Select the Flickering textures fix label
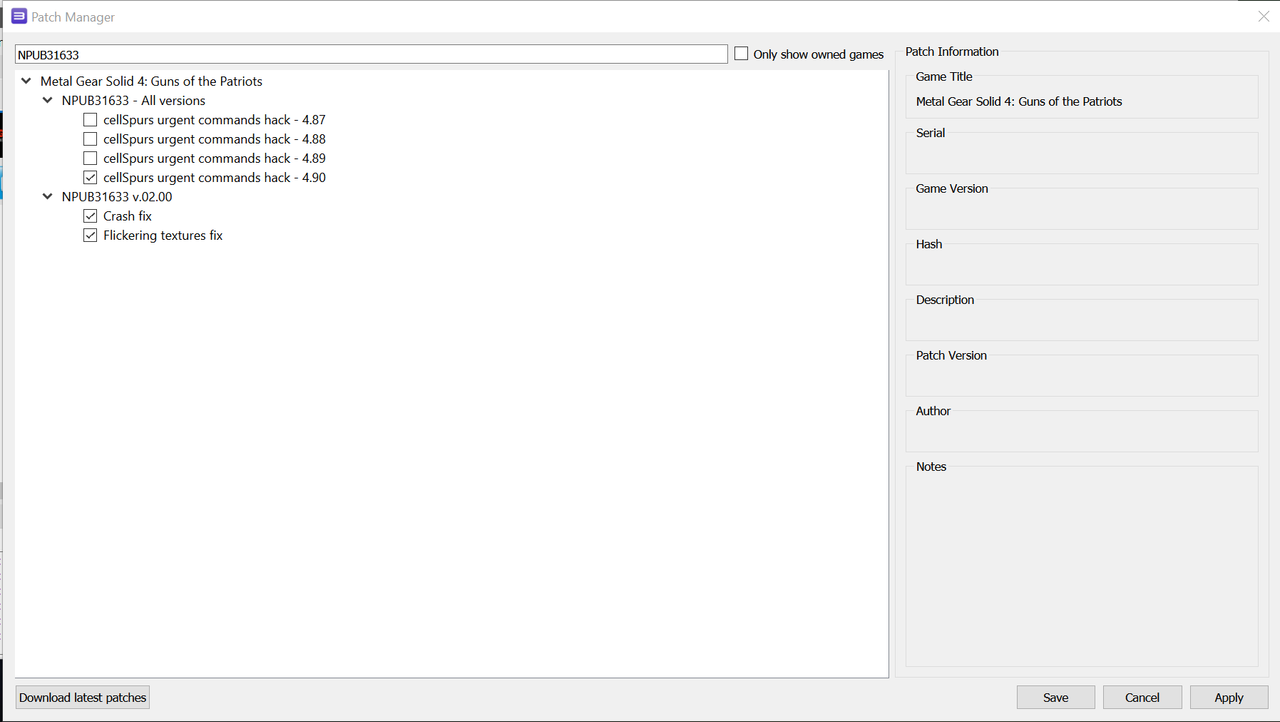Viewport: 1280px width, 722px height. (163, 235)
